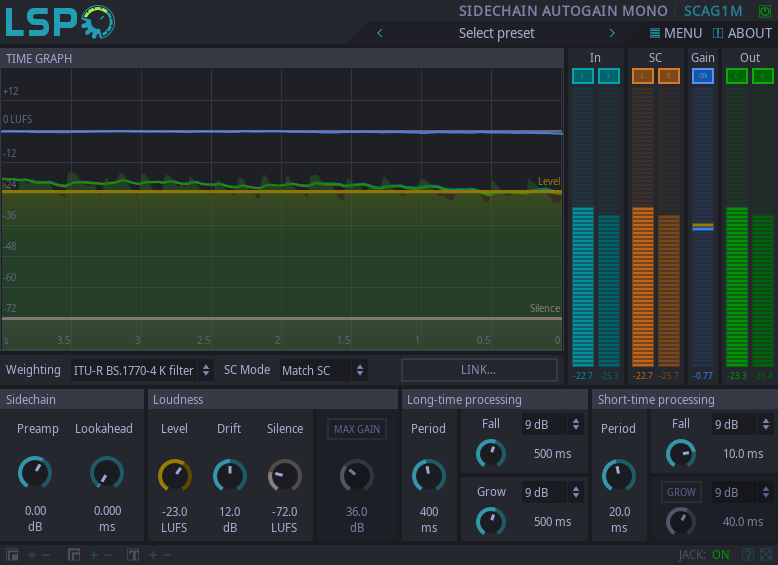Image resolution: width=778 pixels, height=565 pixels.
Task: Click the Drift knob
Action: click(230, 475)
